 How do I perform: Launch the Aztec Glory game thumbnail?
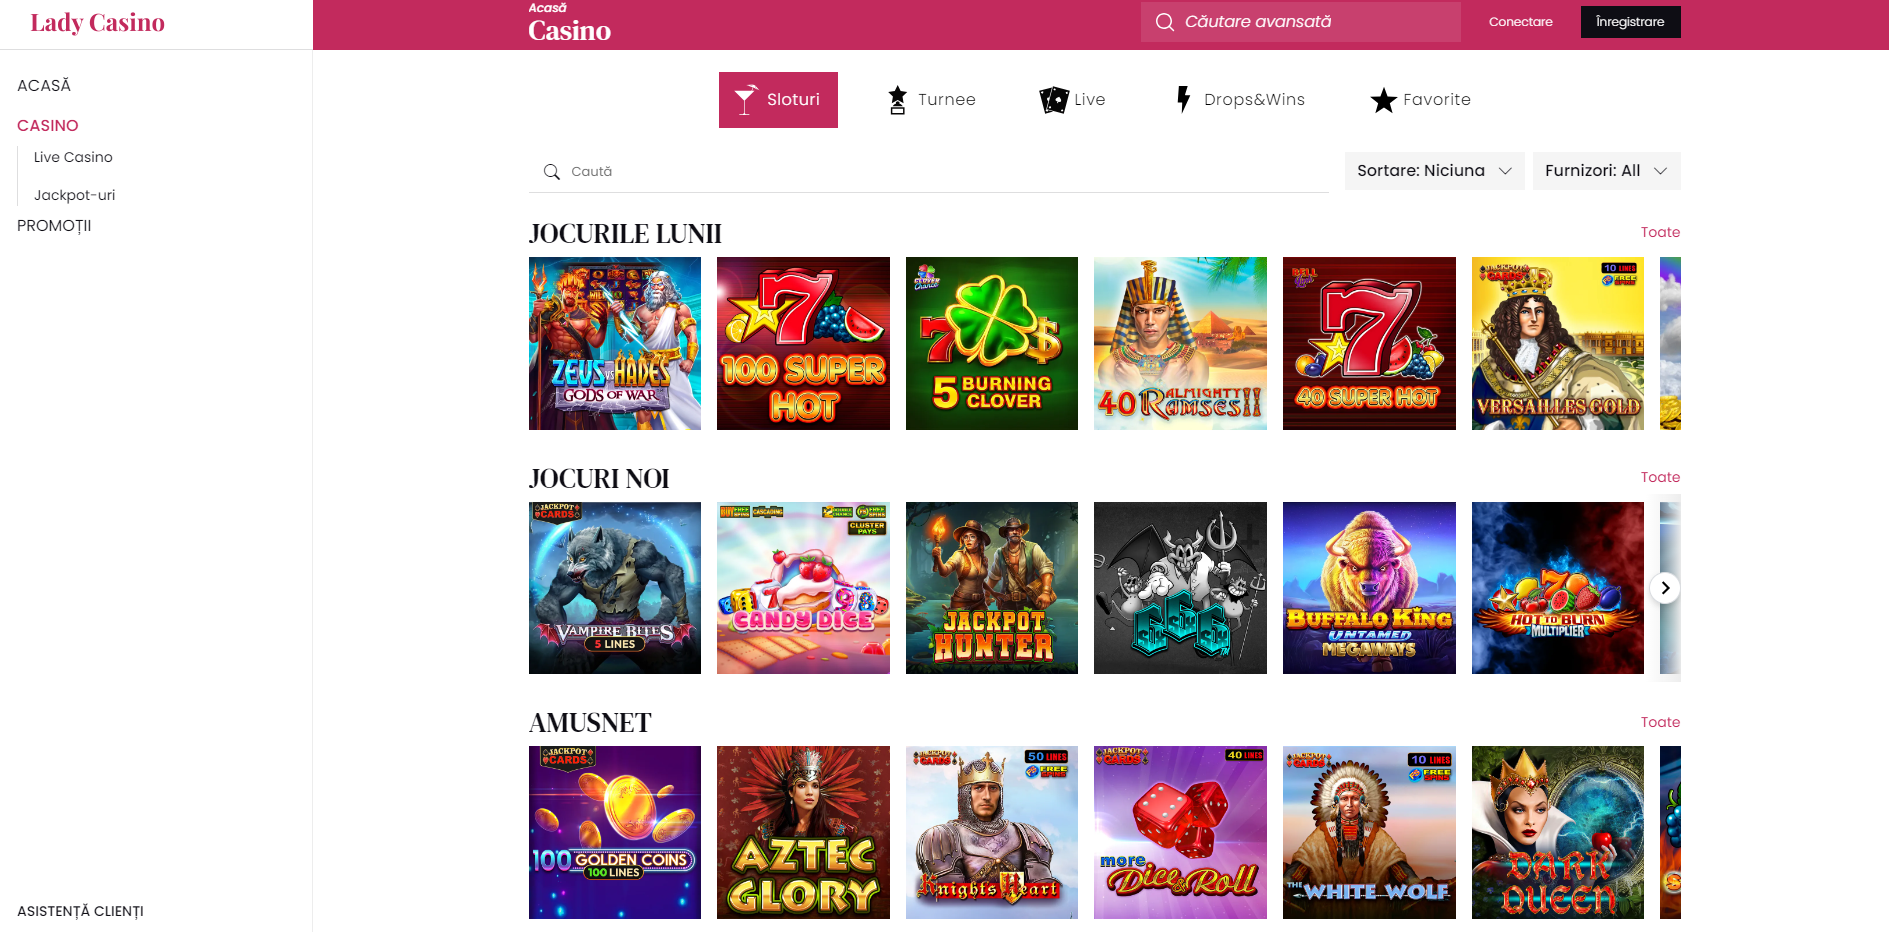pos(803,832)
